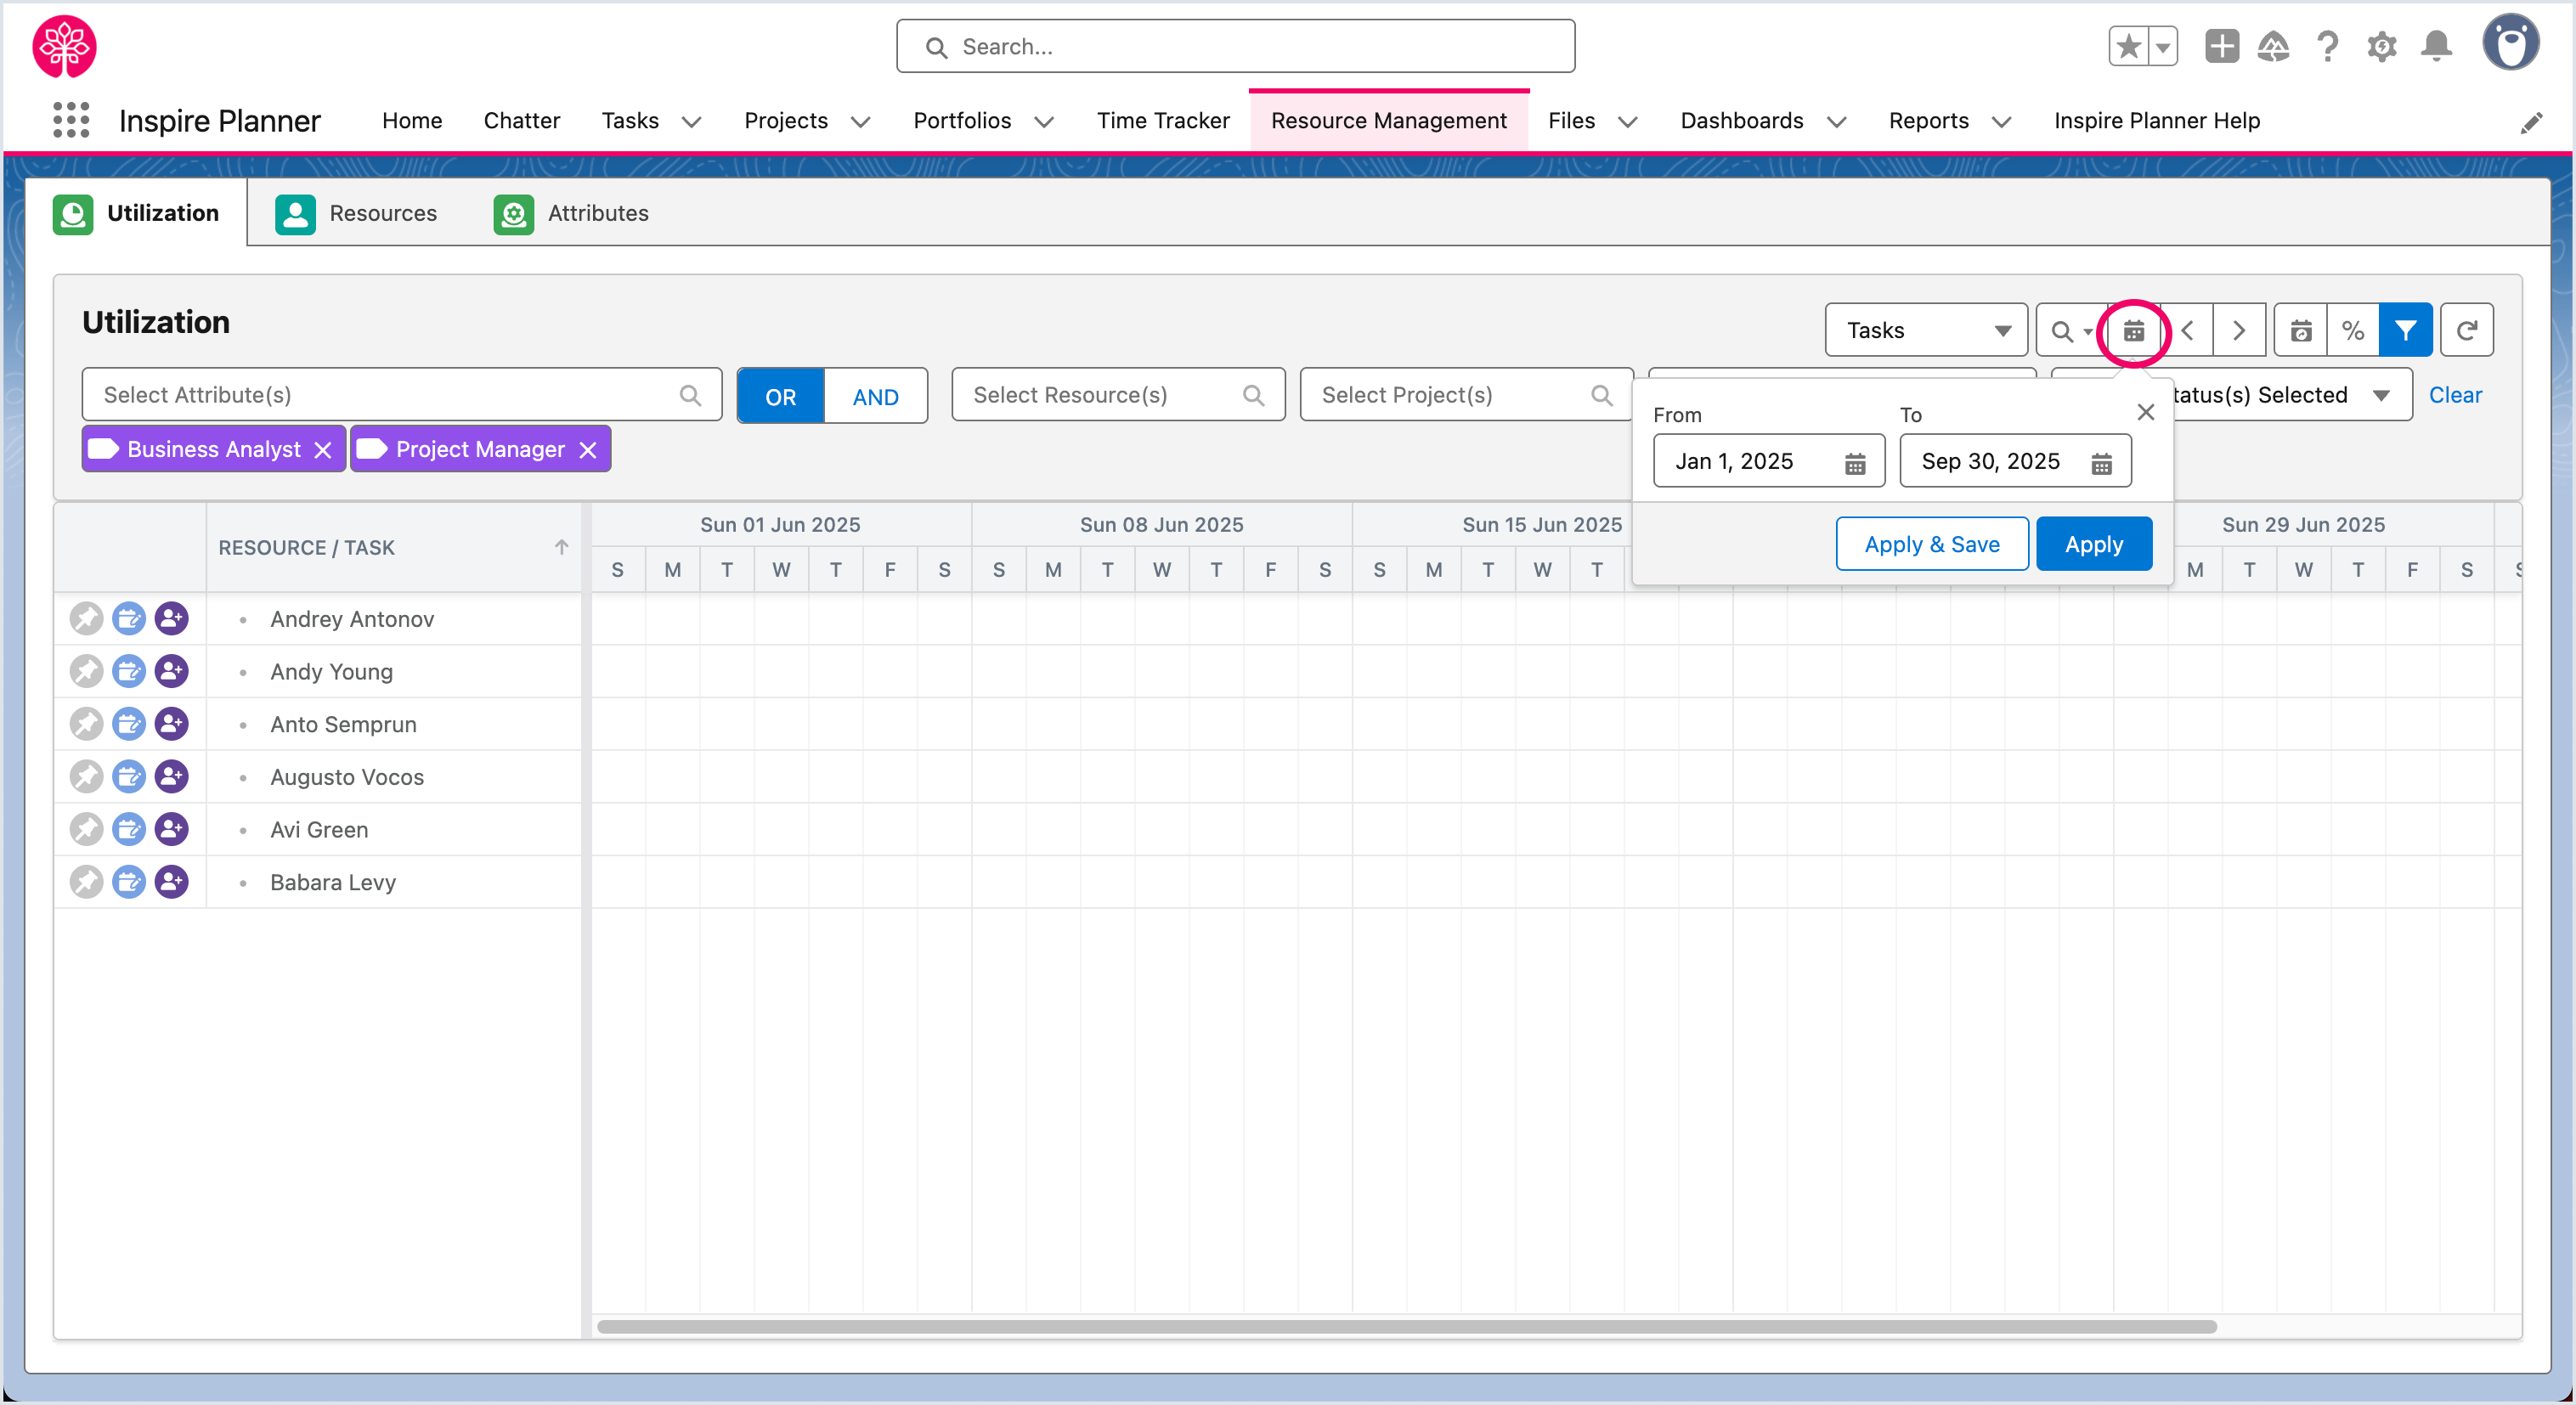Viewport: 2576px width, 1405px height.
Task: Open the Tasks view dropdown
Action: pos(1926,330)
